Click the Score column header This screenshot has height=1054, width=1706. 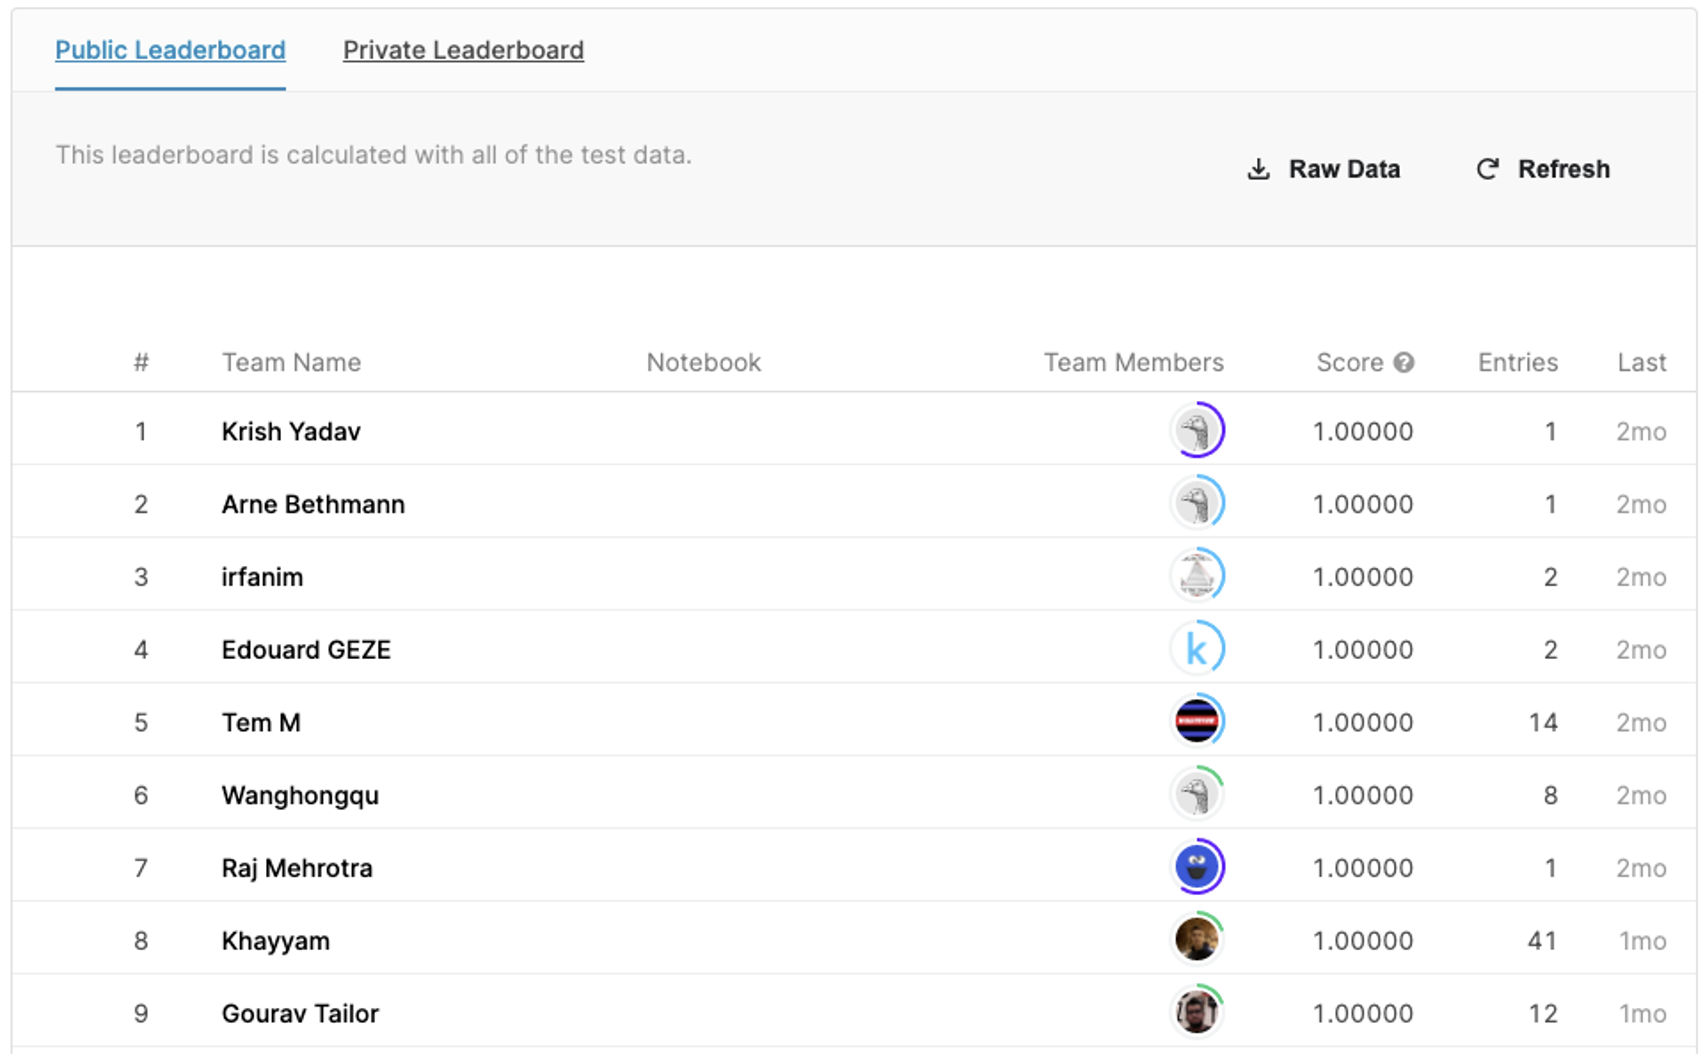click(1349, 362)
